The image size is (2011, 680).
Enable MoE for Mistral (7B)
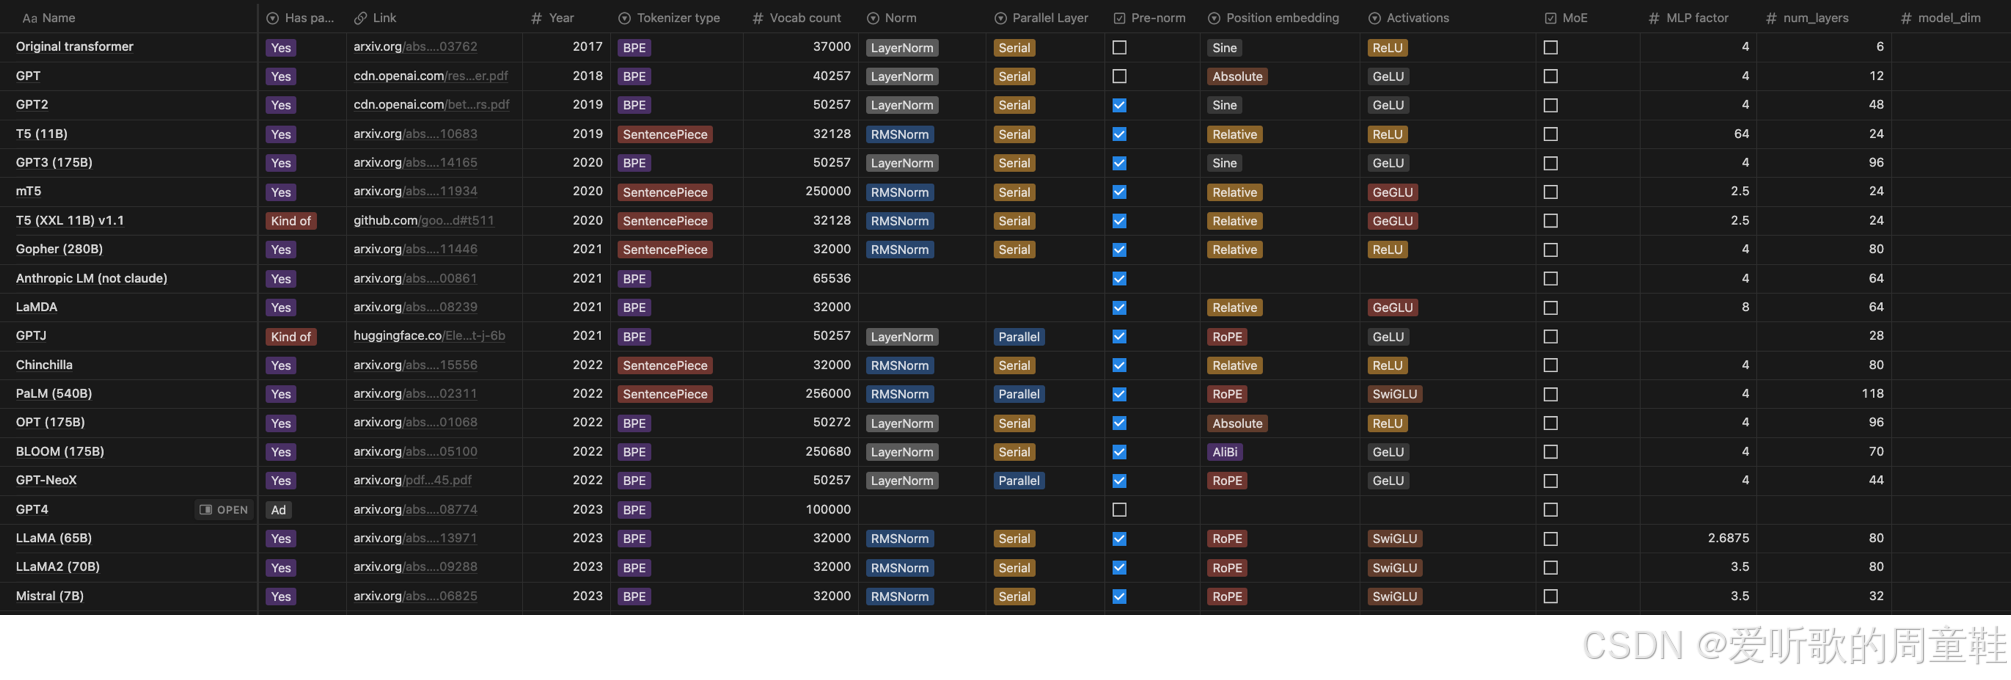click(x=1550, y=596)
